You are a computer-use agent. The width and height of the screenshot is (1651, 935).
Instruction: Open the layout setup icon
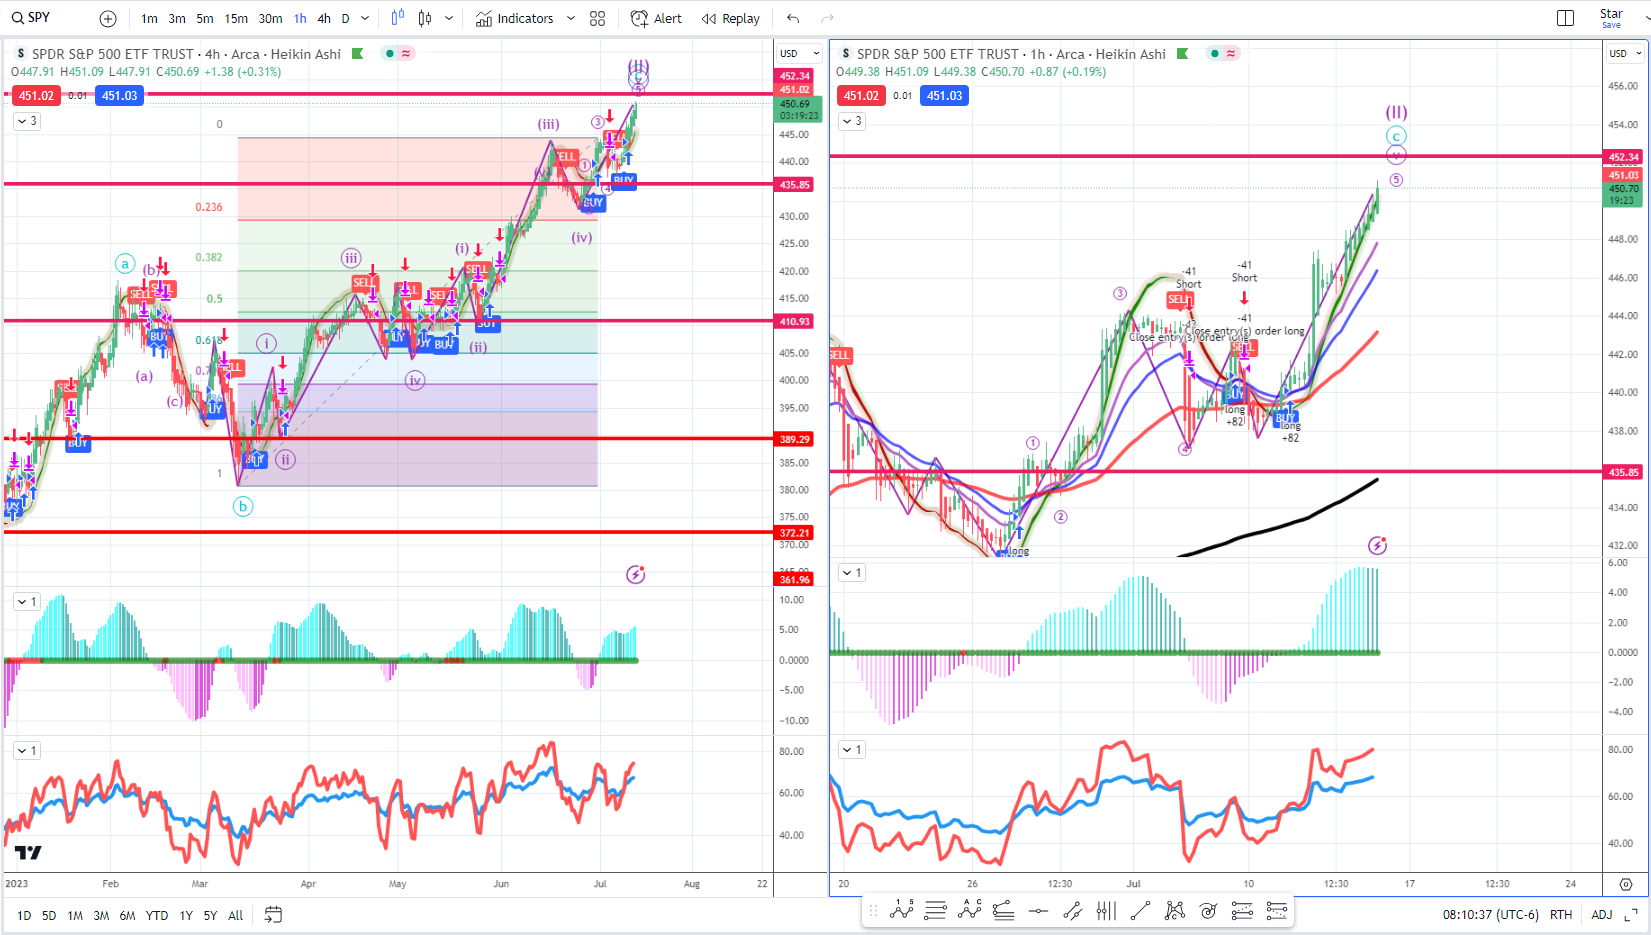(x=1566, y=18)
